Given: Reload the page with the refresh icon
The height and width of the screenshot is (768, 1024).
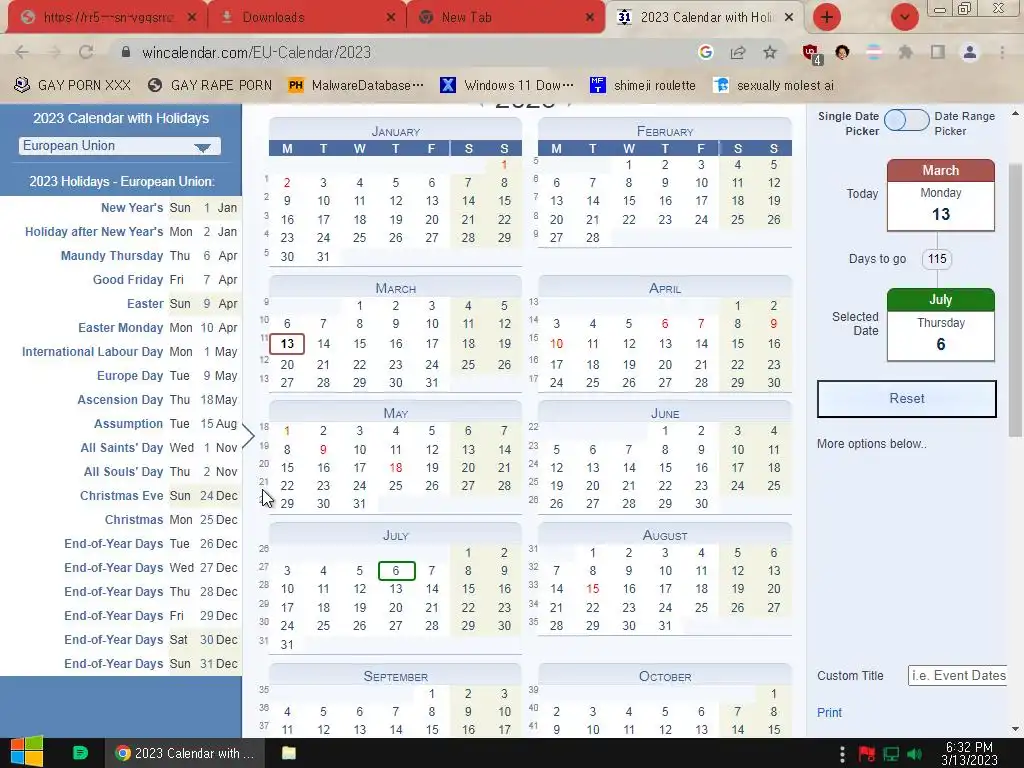Looking at the screenshot, I should [x=86, y=52].
